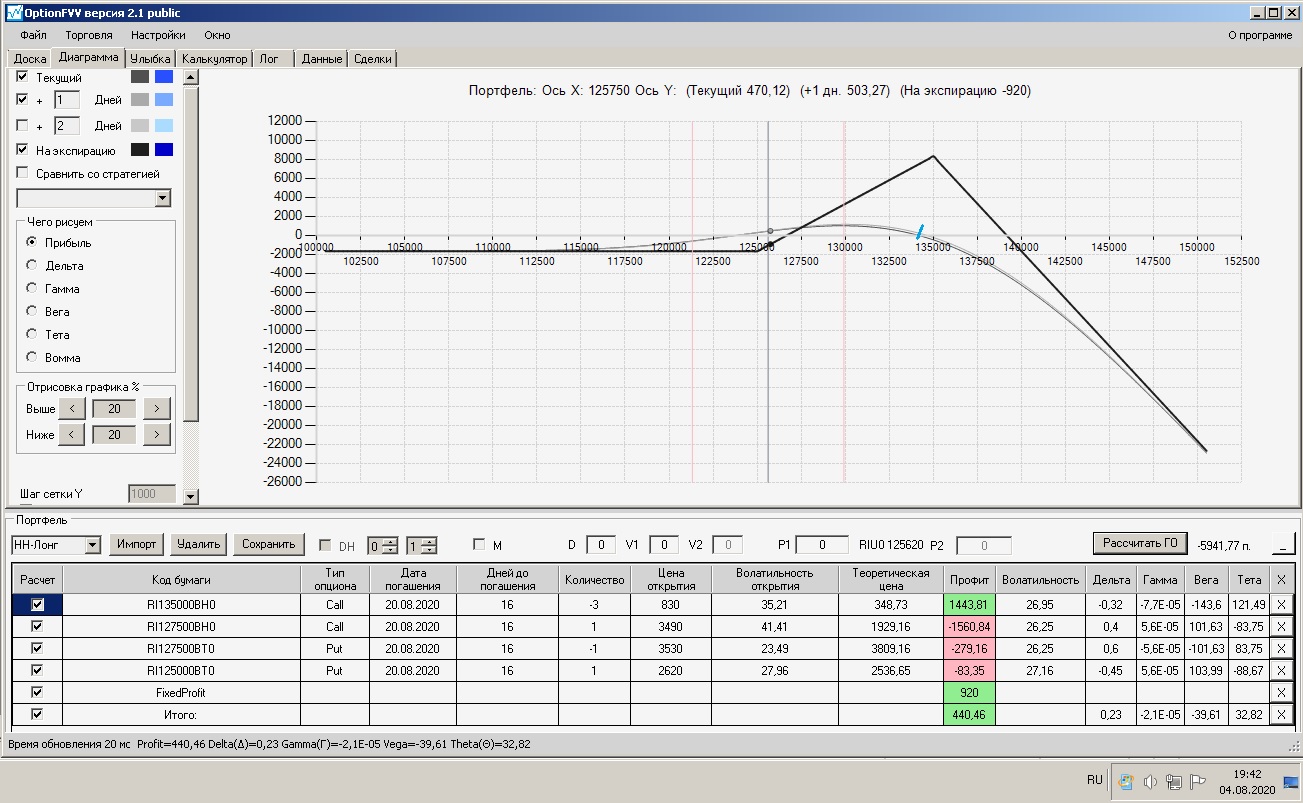Open the Настройки menu
Viewport: 1303px width, 803px height.
pyautogui.click(x=158, y=35)
